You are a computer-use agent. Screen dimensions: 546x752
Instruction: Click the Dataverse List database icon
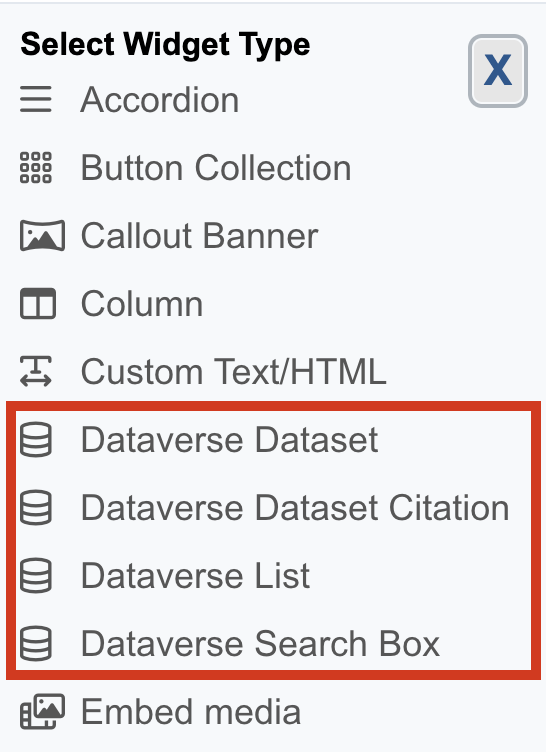tap(36, 576)
